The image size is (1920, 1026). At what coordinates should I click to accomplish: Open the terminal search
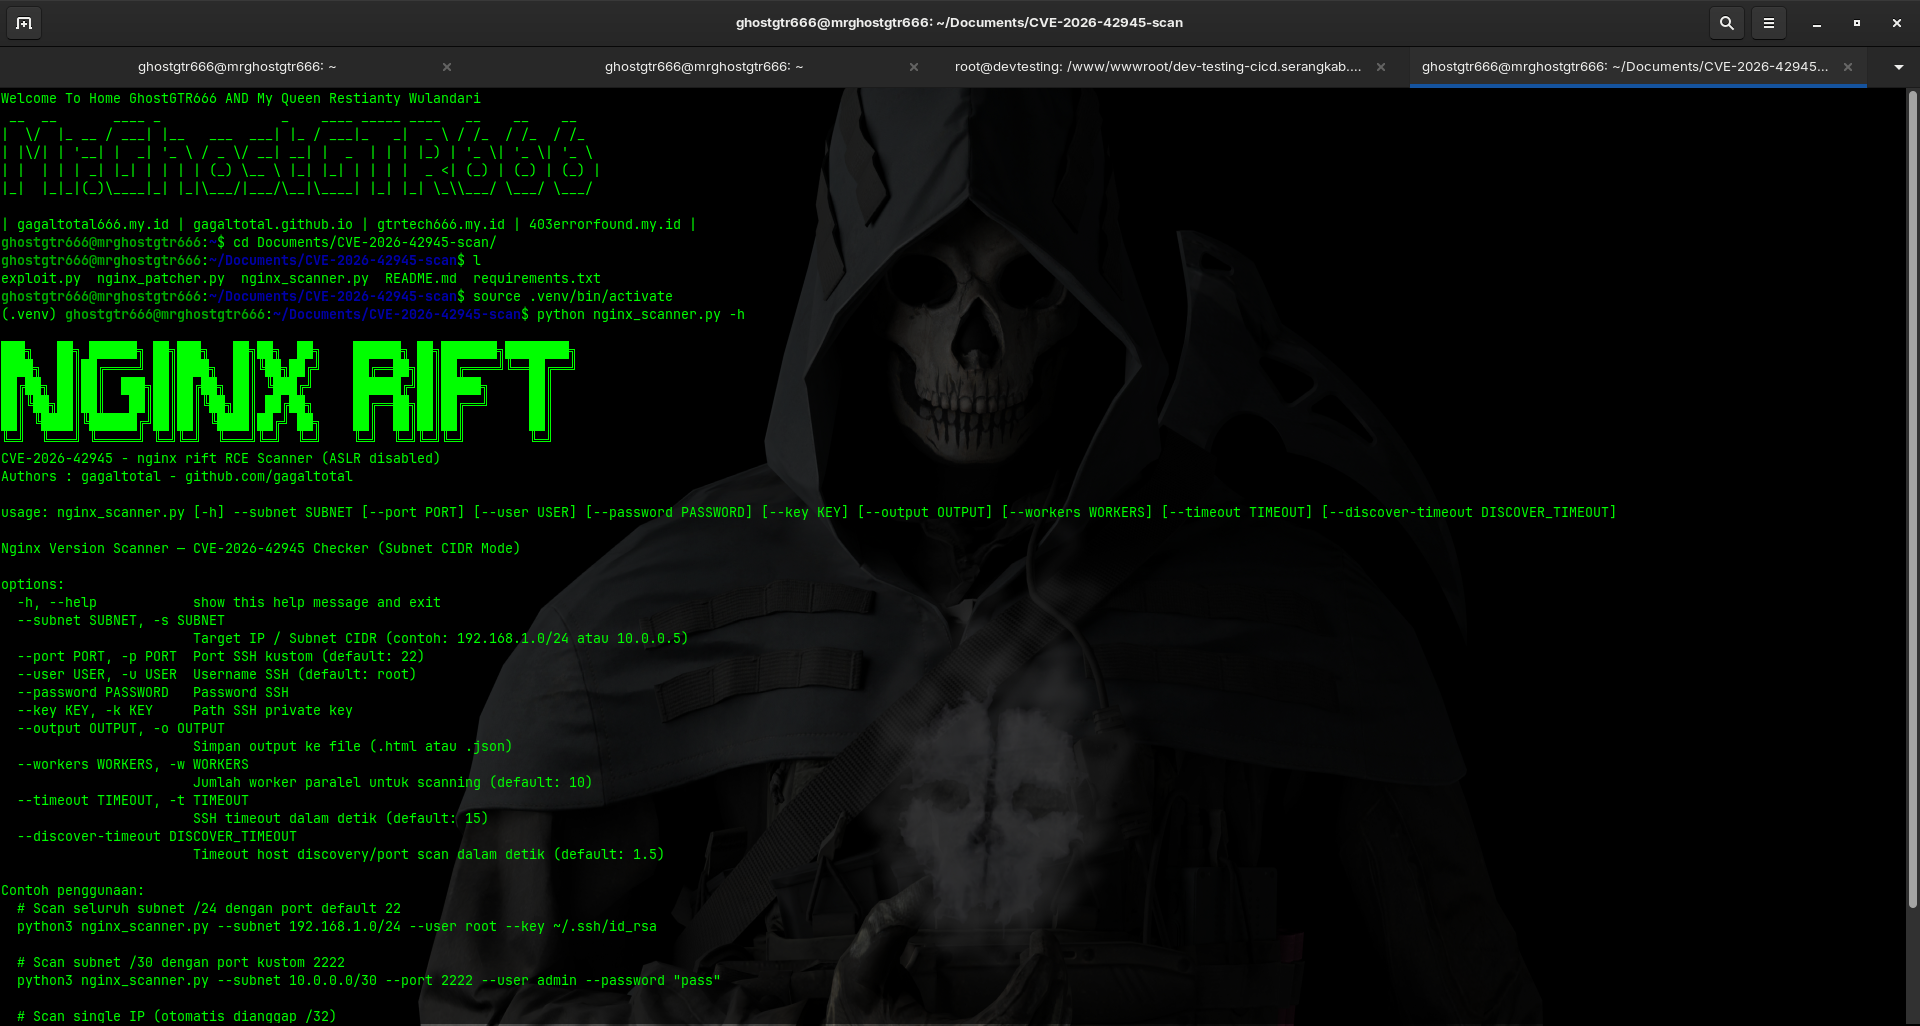pos(1726,23)
